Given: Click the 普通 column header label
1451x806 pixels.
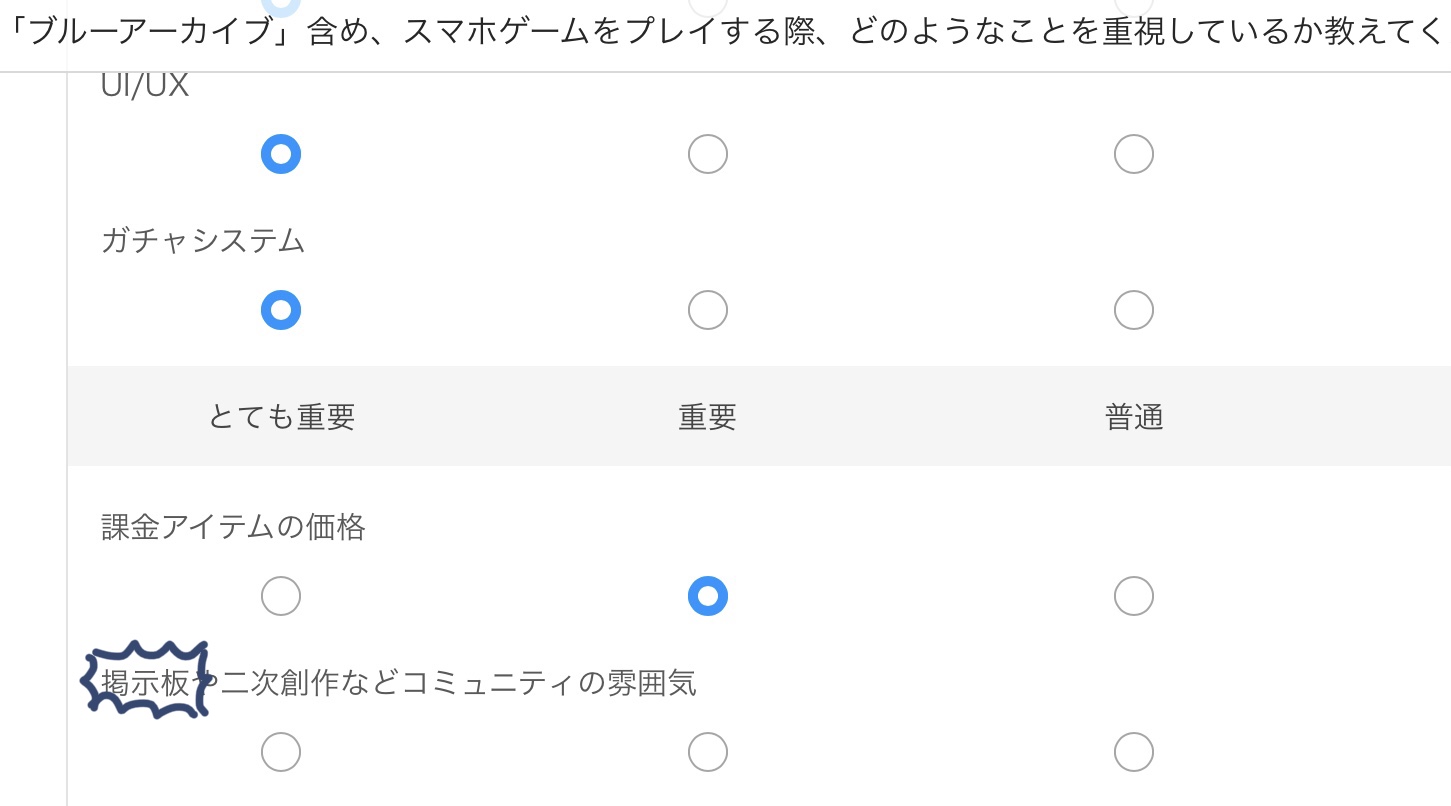Looking at the screenshot, I should 1134,417.
